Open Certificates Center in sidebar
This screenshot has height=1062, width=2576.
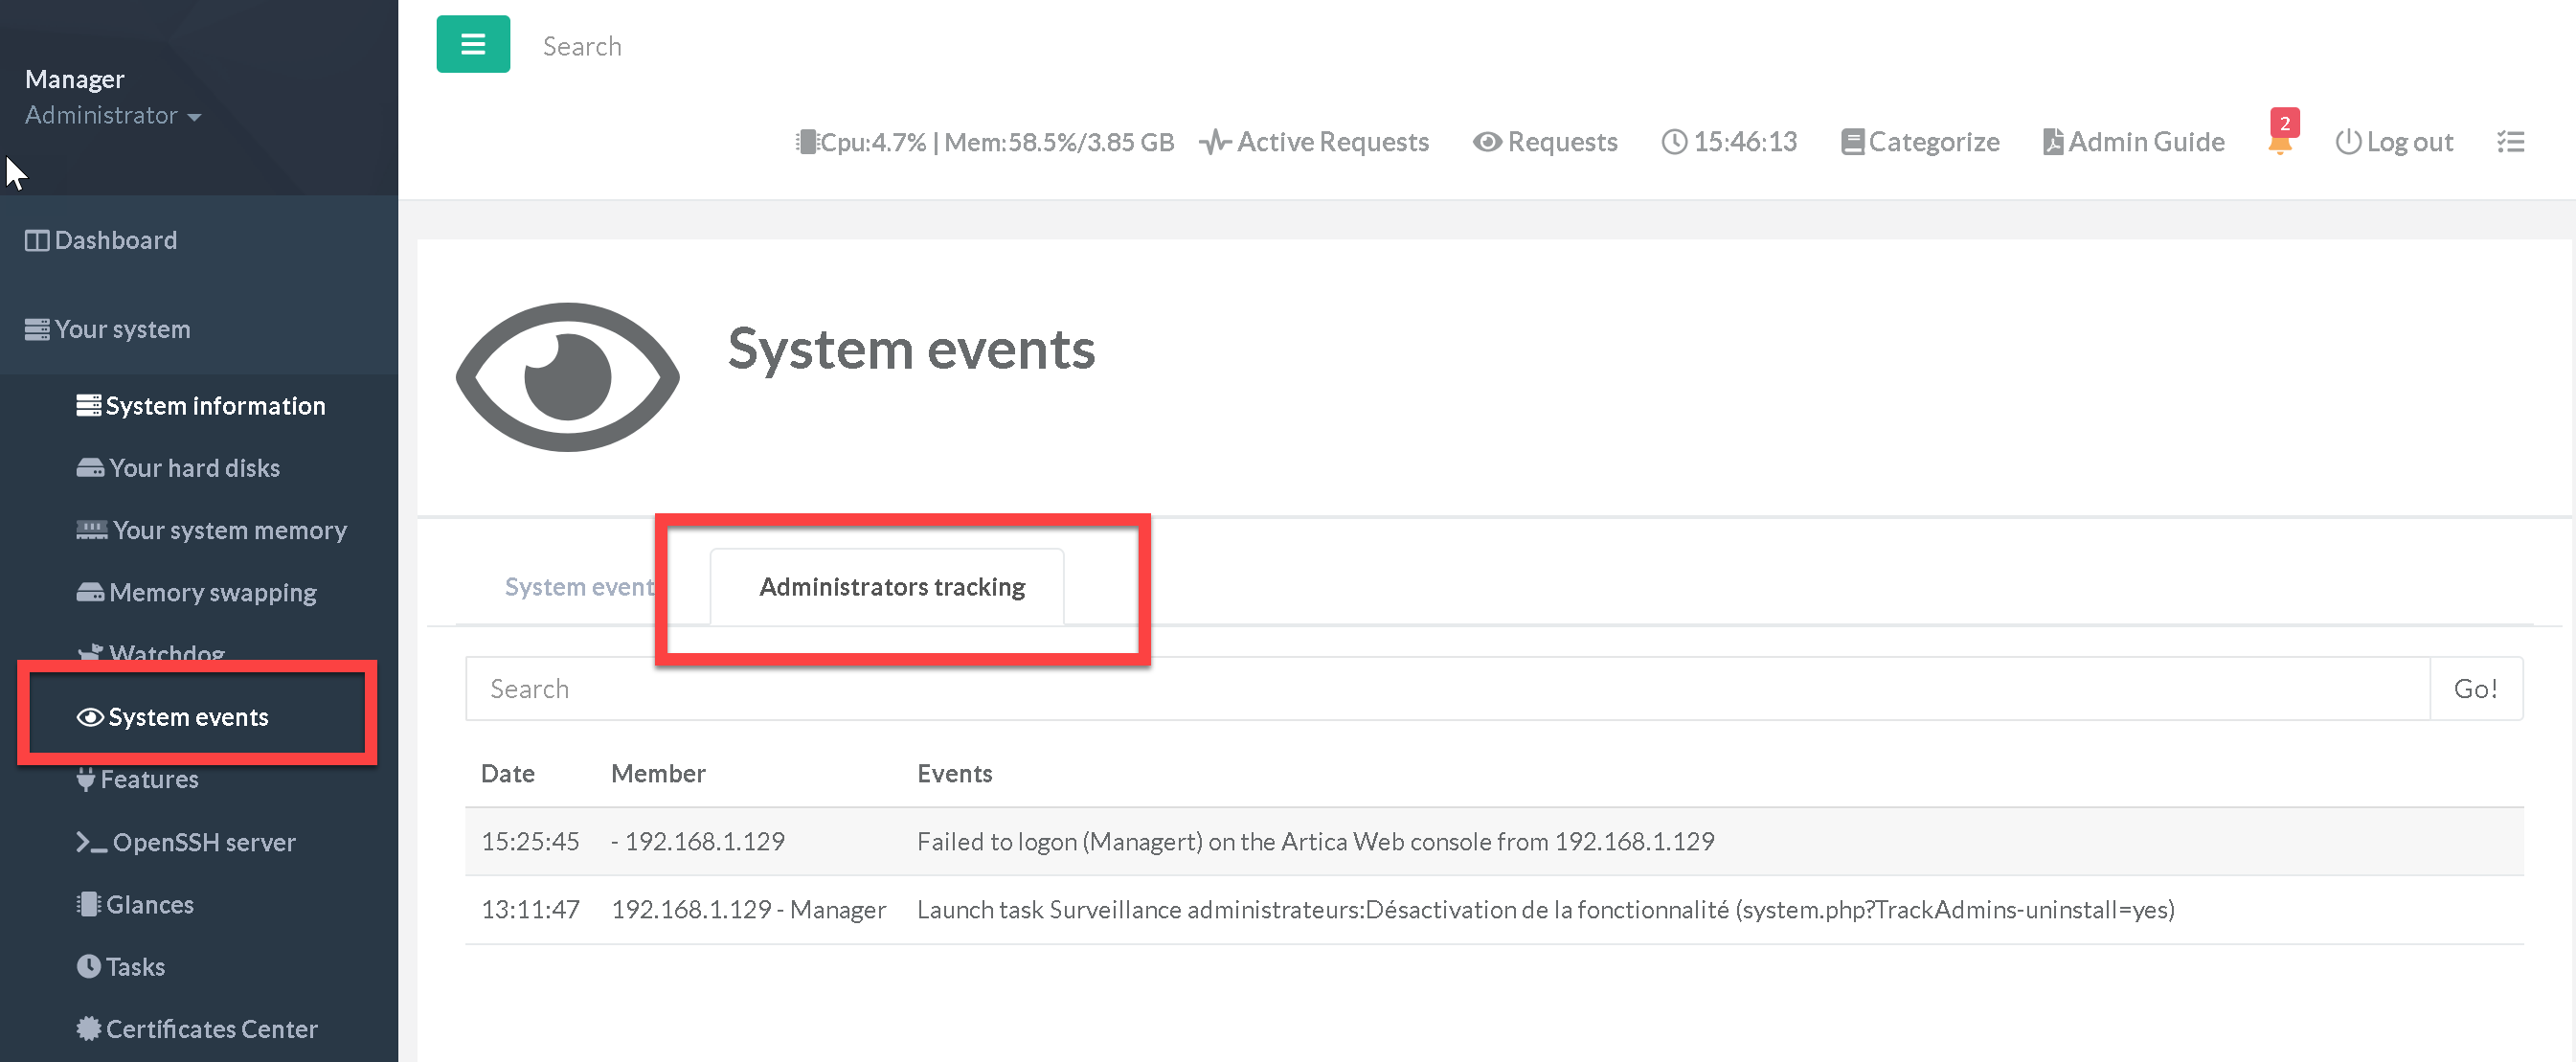click(x=211, y=1029)
